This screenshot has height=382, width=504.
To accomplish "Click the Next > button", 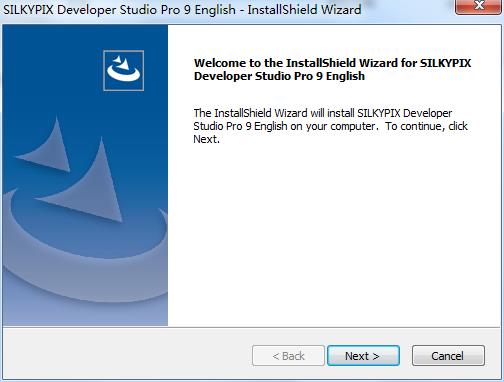I will pyautogui.click(x=363, y=356).
